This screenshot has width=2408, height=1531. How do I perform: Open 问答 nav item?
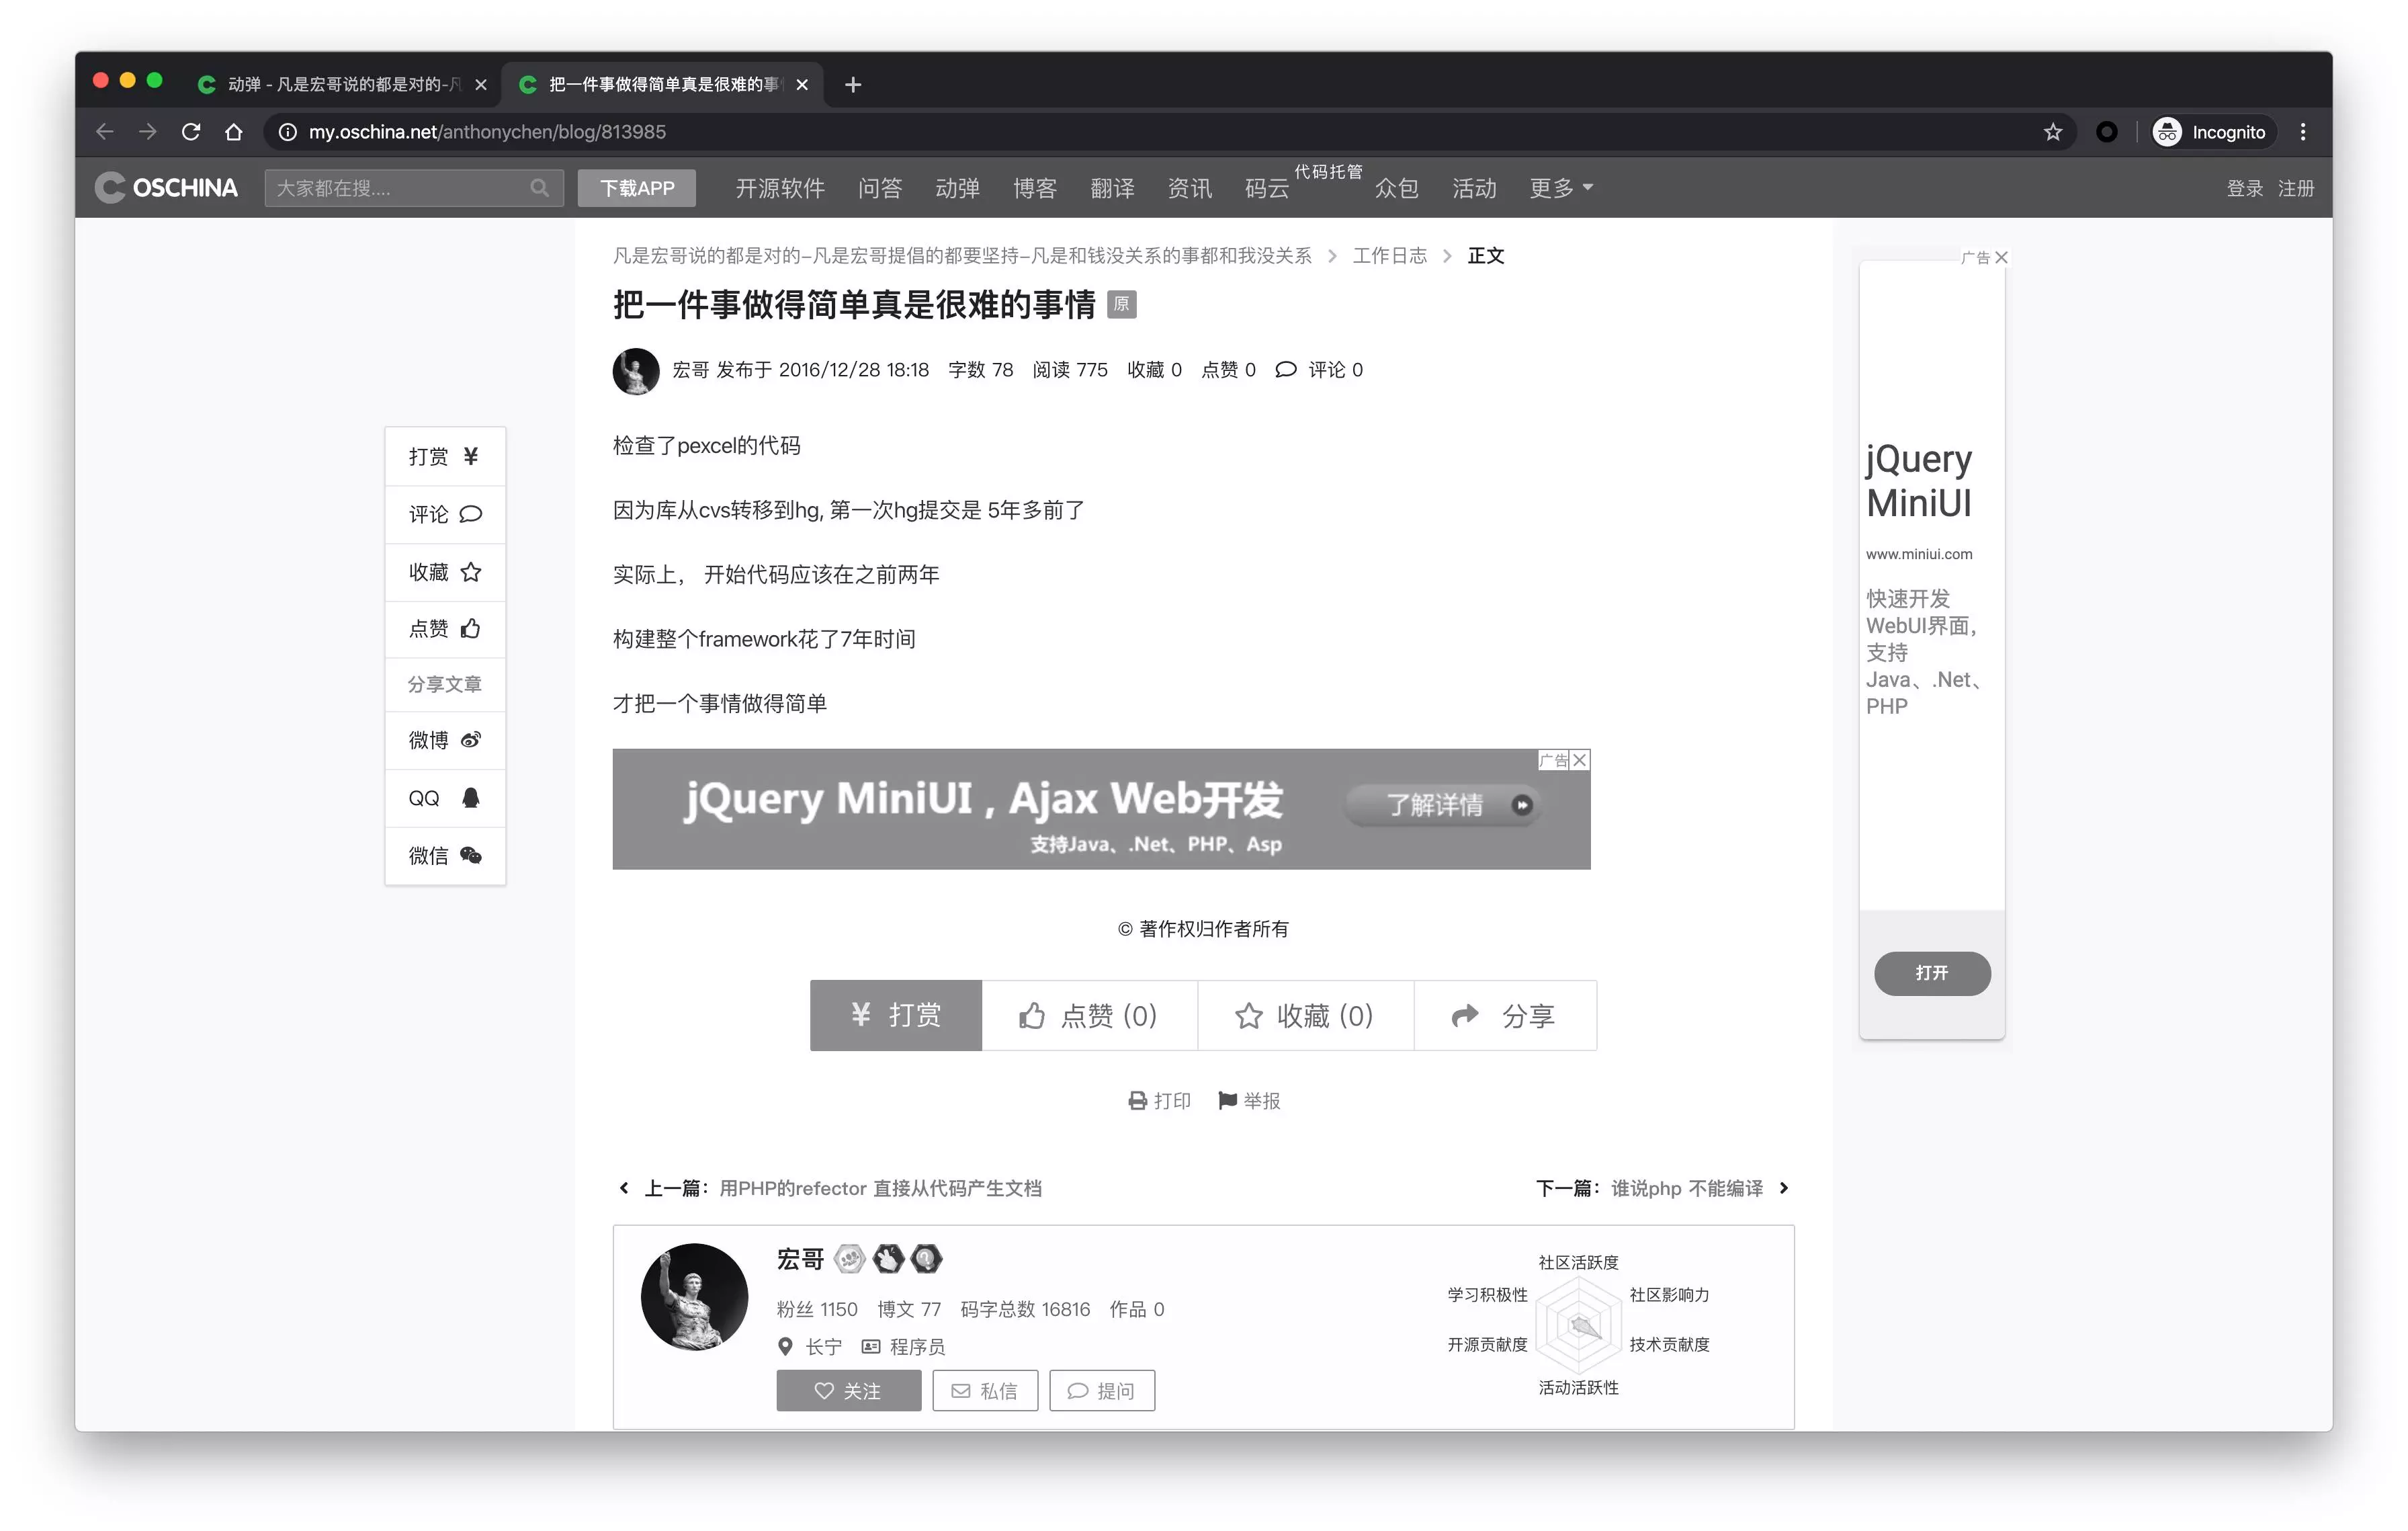[x=880, y=188]
